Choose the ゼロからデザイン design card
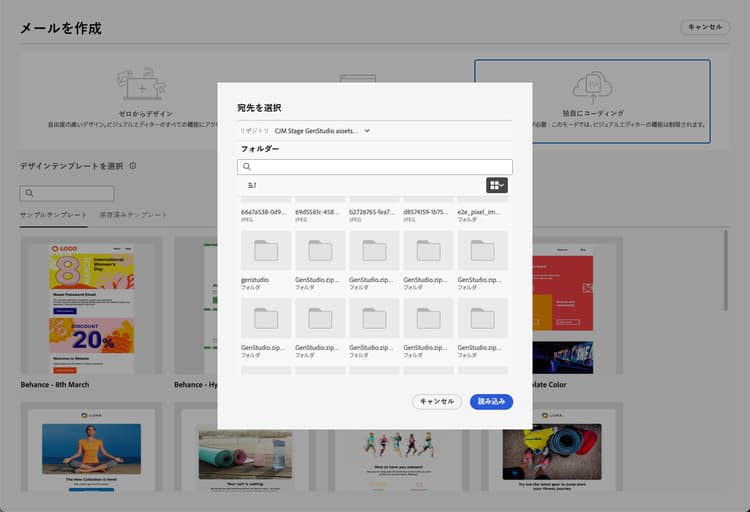750x512 pixels. 143,99
